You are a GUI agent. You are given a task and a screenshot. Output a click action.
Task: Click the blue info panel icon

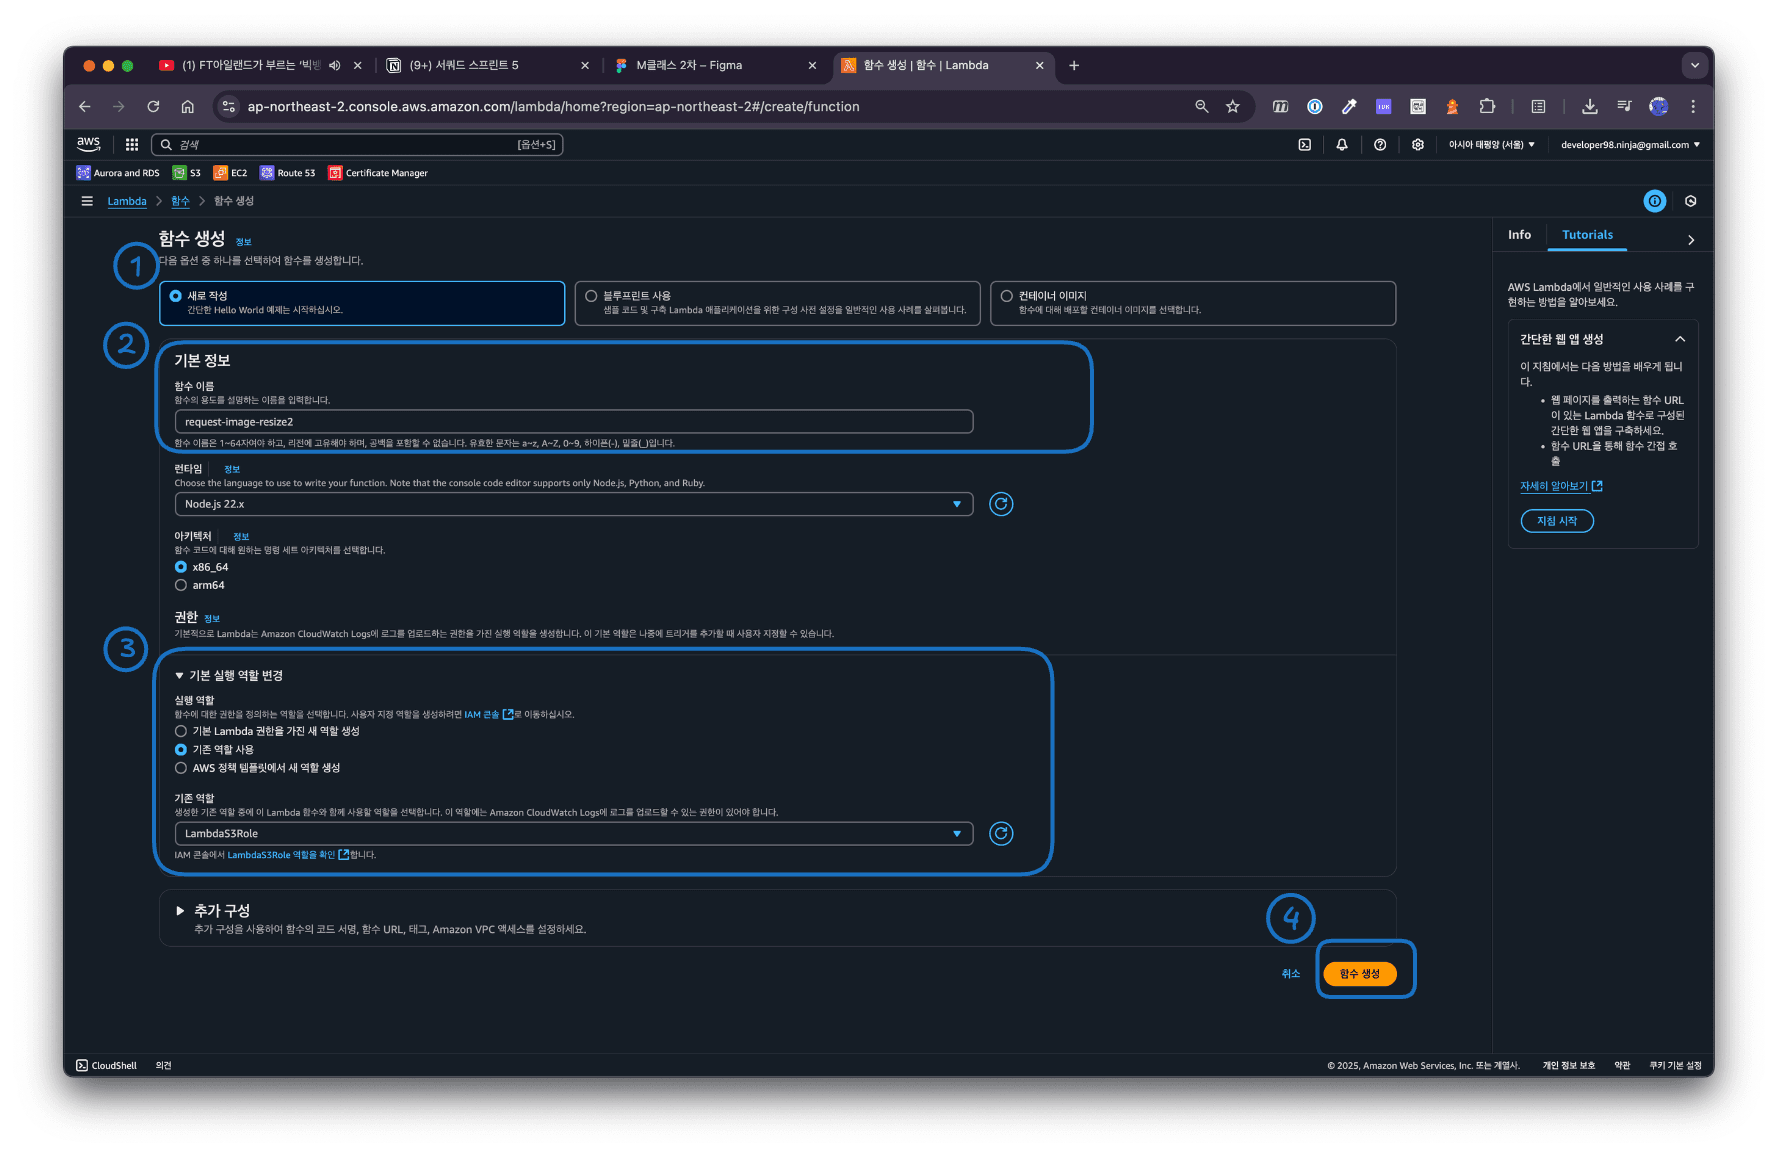point(1655,201)
